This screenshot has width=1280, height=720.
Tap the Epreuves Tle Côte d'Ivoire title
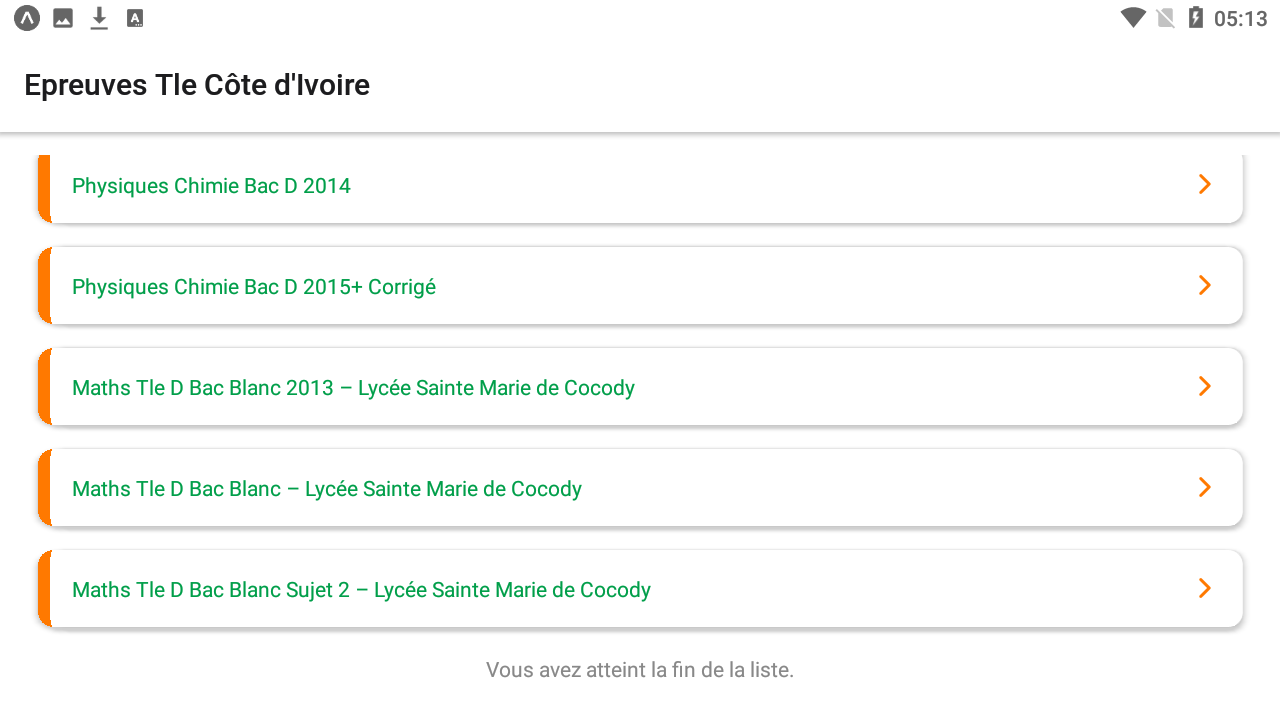pos(197,86)
